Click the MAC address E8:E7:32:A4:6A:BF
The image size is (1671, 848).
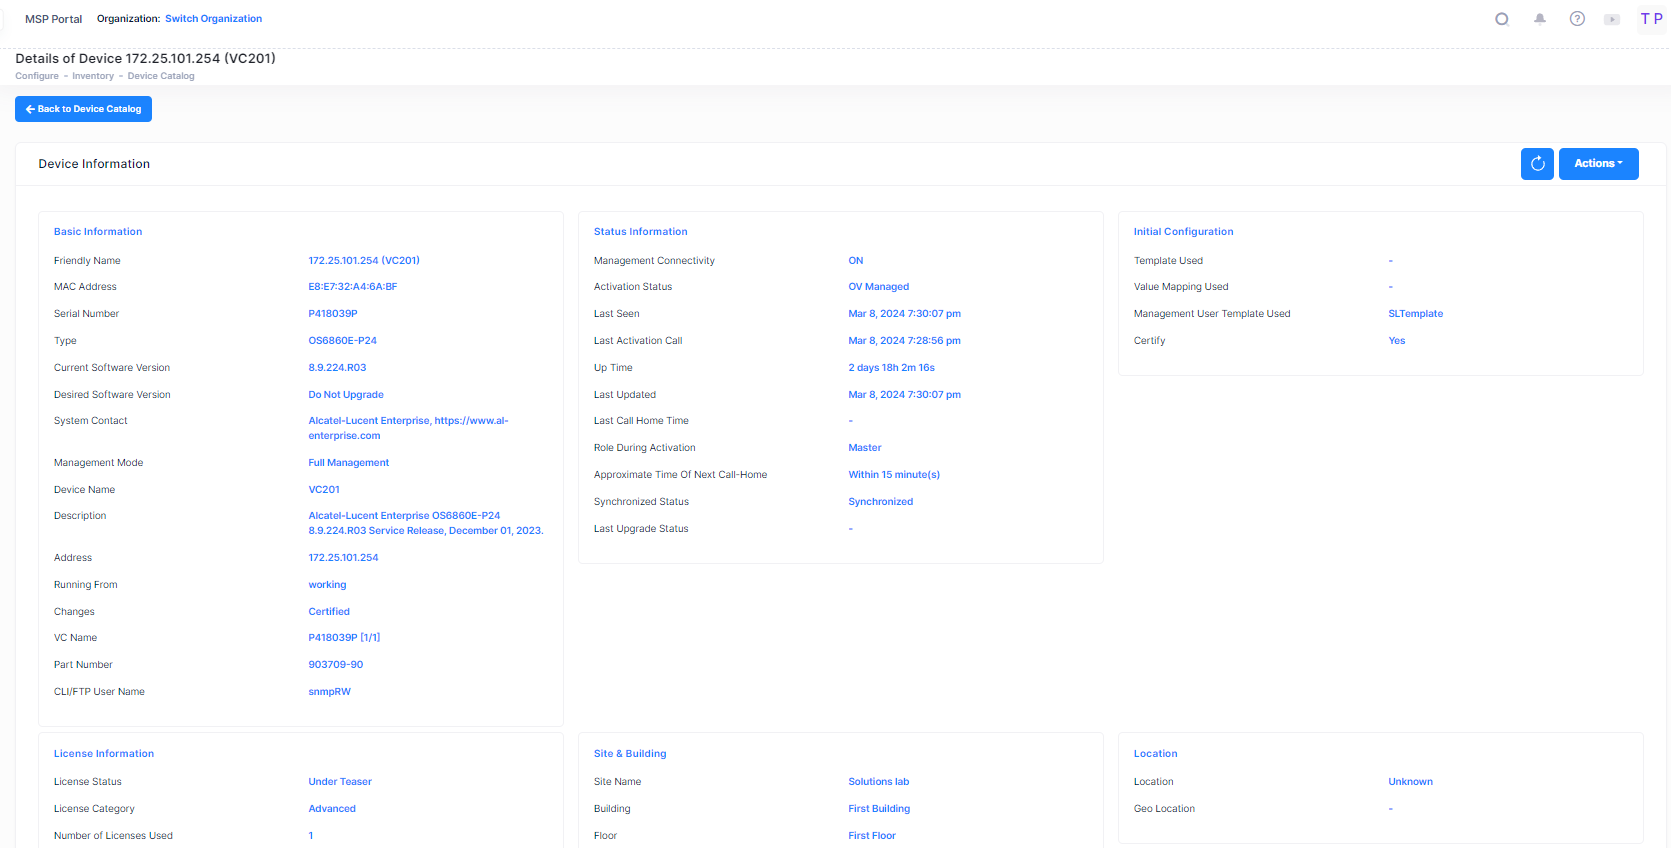coord(353,287)
